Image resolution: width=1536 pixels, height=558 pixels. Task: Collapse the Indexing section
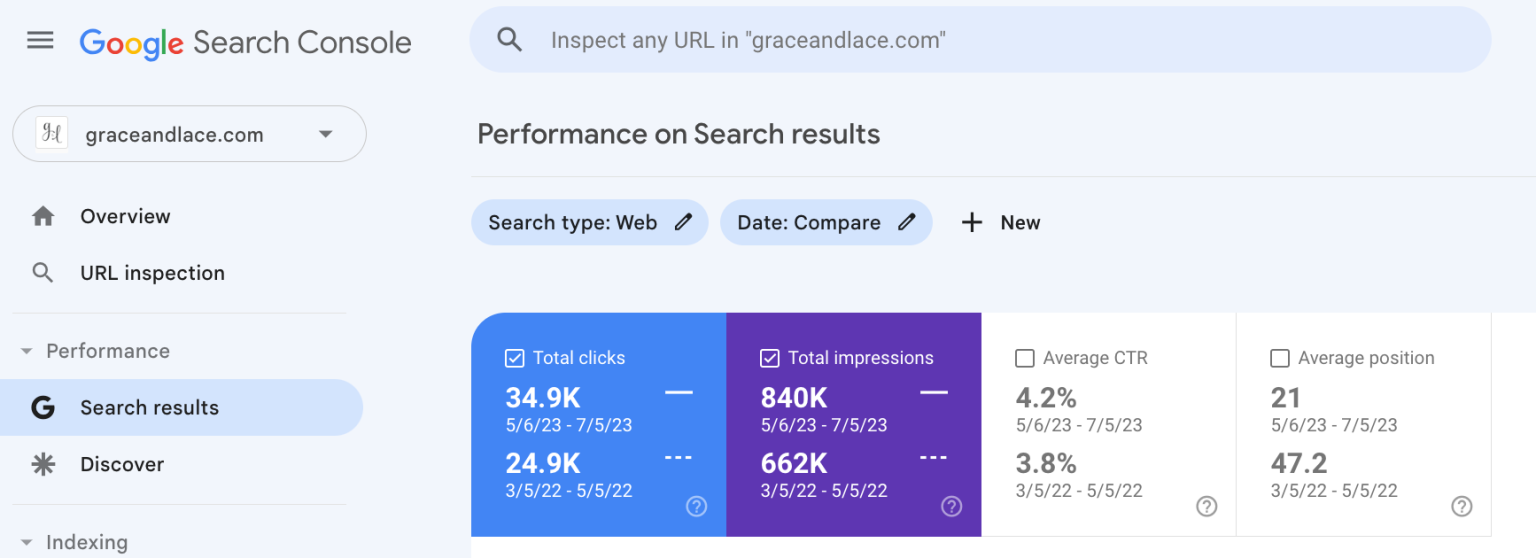click(27, 542)
